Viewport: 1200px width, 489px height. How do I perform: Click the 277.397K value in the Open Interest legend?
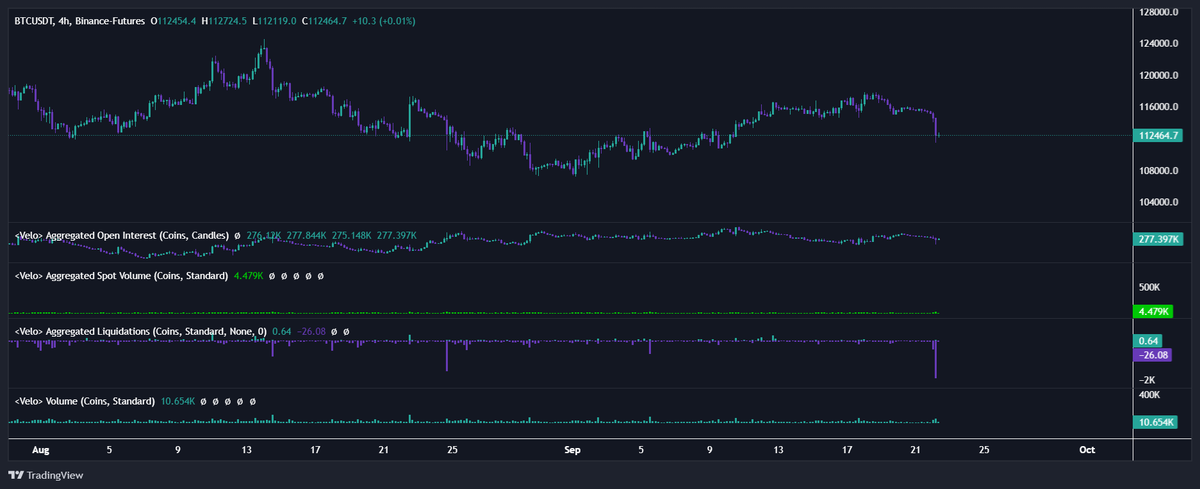[396, 236]
